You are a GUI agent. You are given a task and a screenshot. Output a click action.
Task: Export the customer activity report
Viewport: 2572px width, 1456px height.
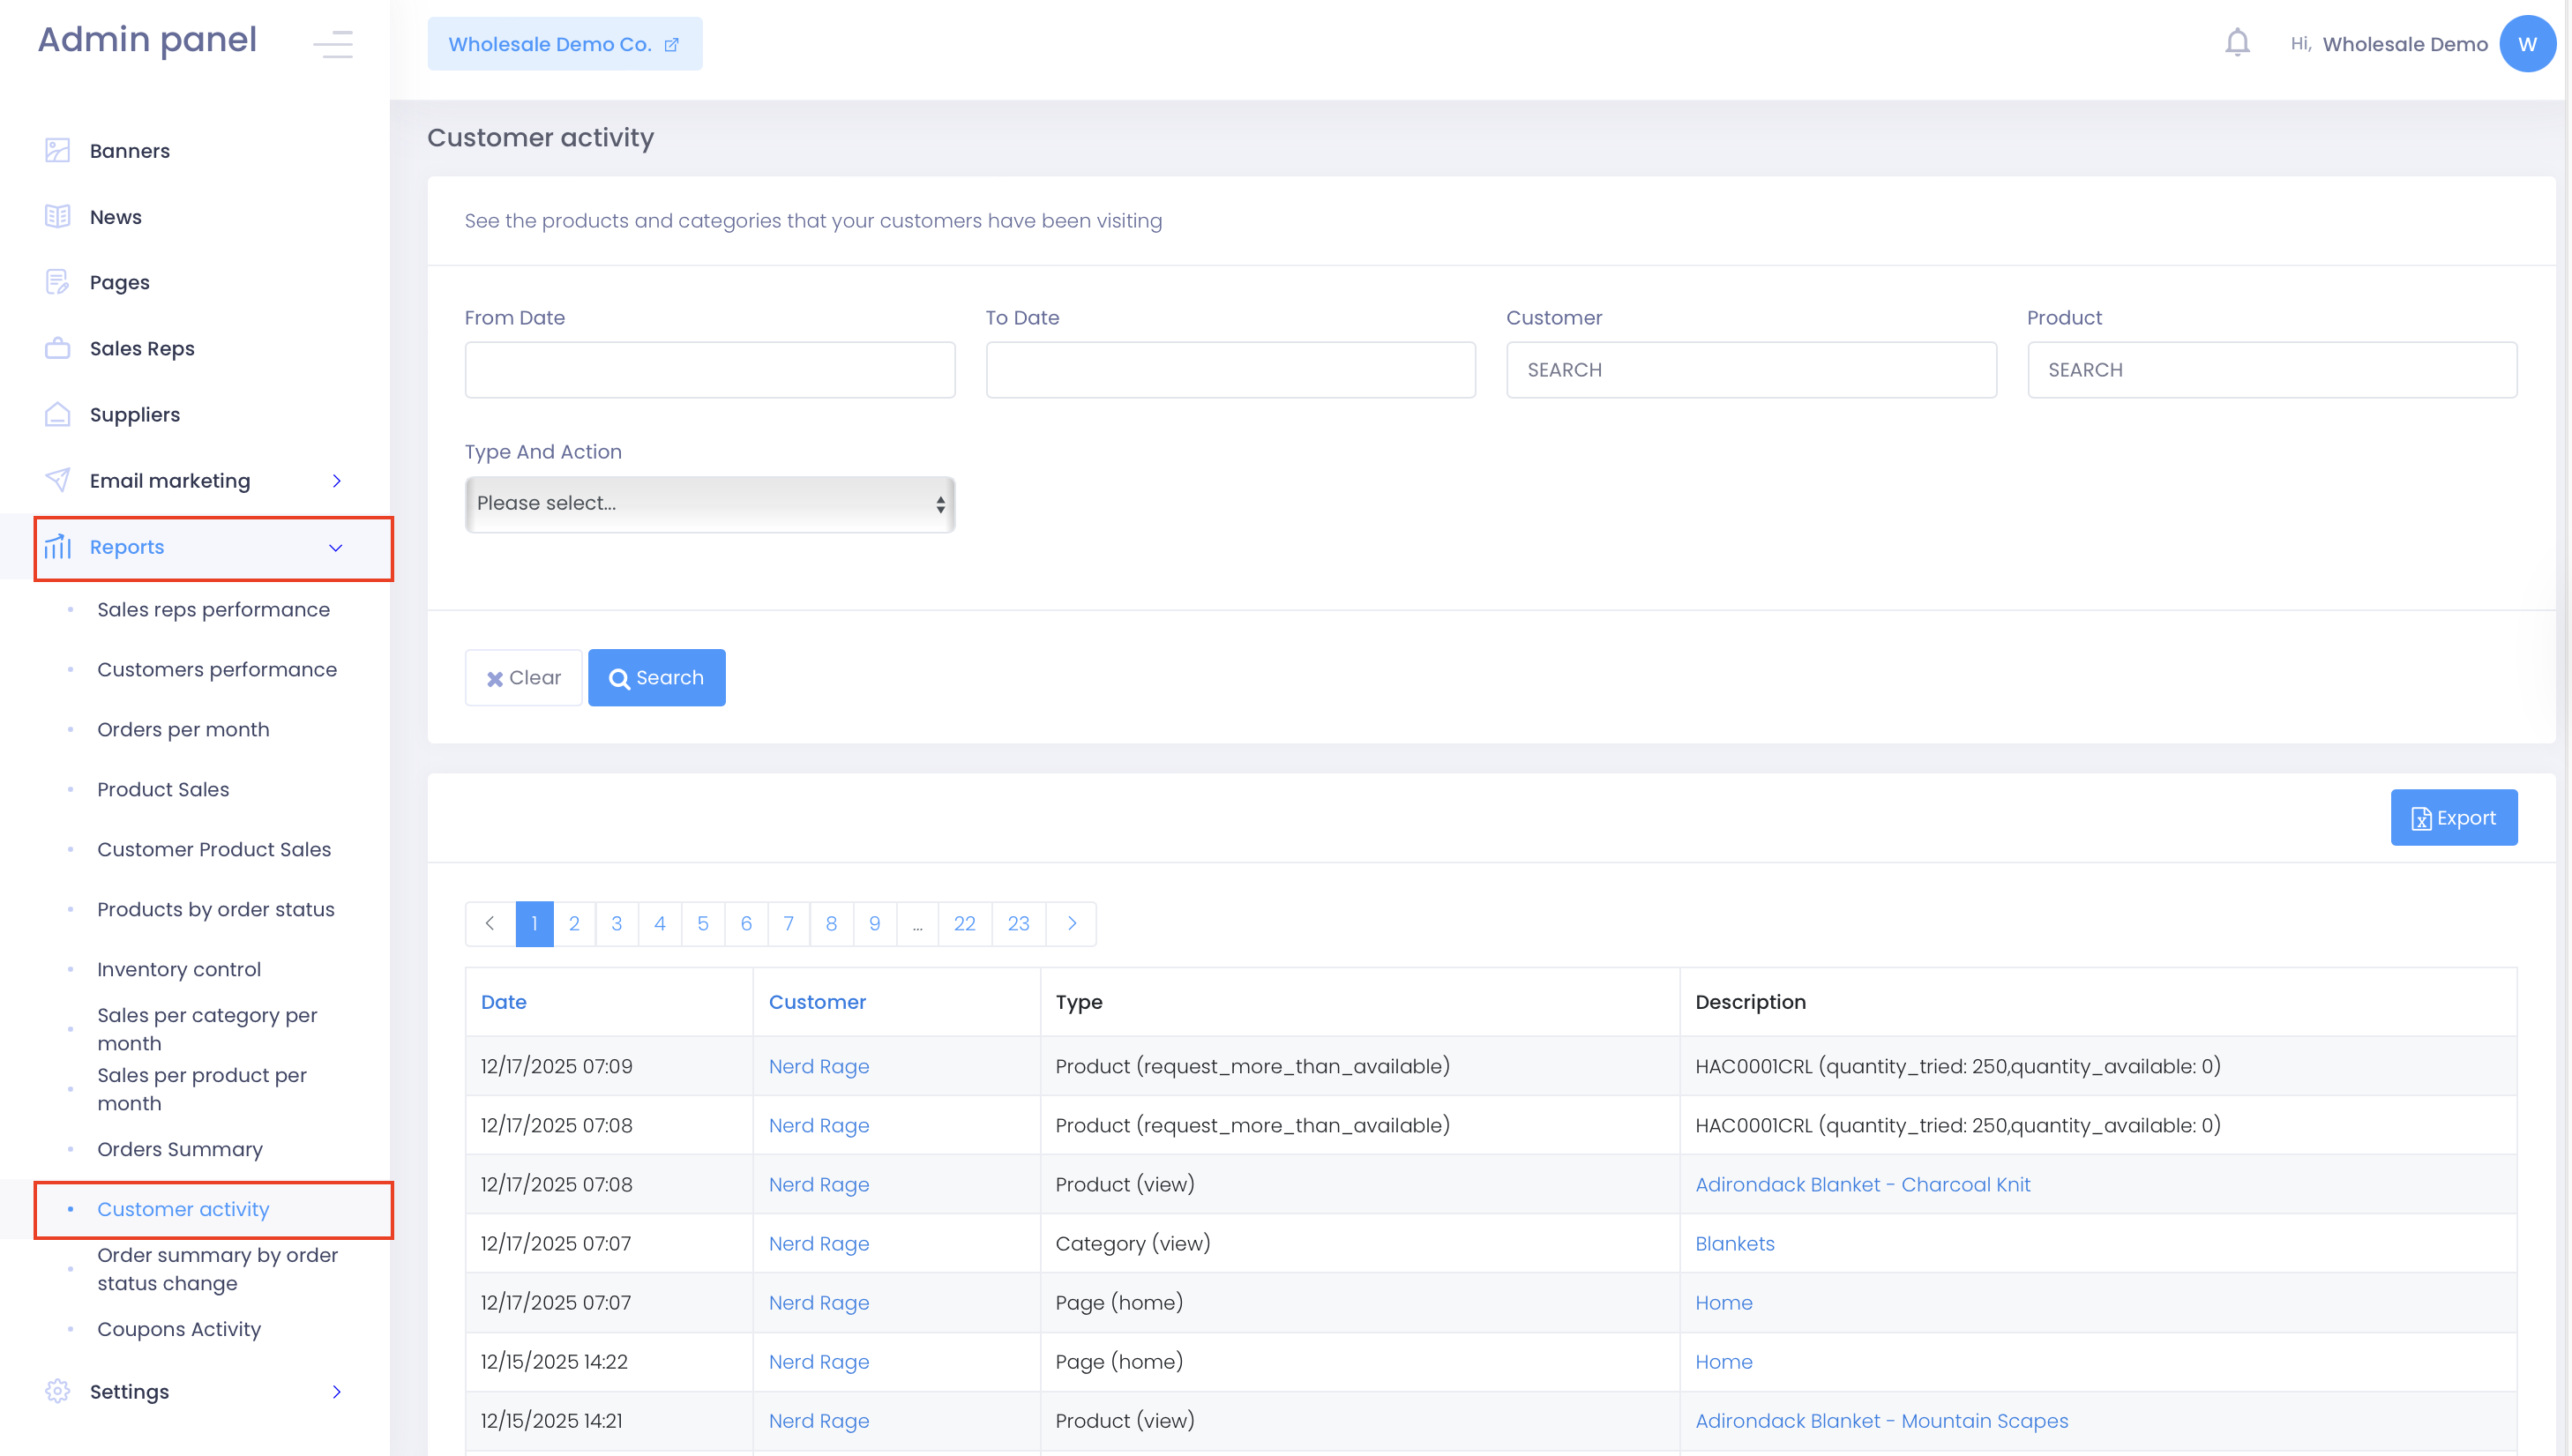pos(2453,818)
